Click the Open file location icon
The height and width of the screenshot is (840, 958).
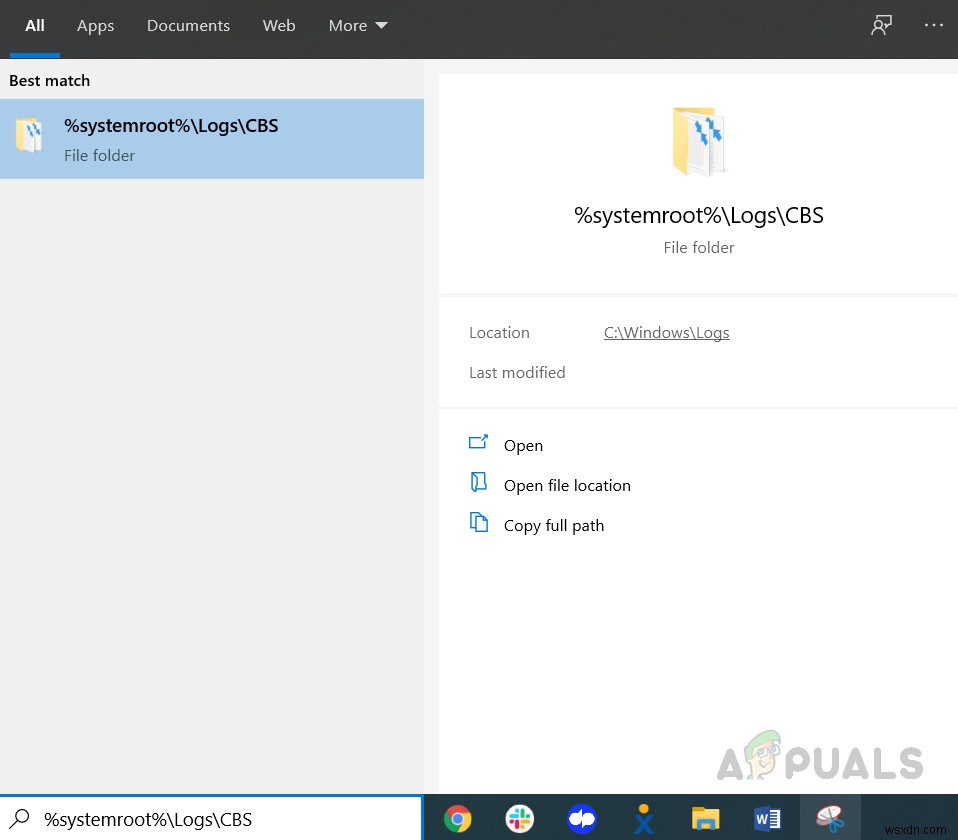tap(478, 482)
